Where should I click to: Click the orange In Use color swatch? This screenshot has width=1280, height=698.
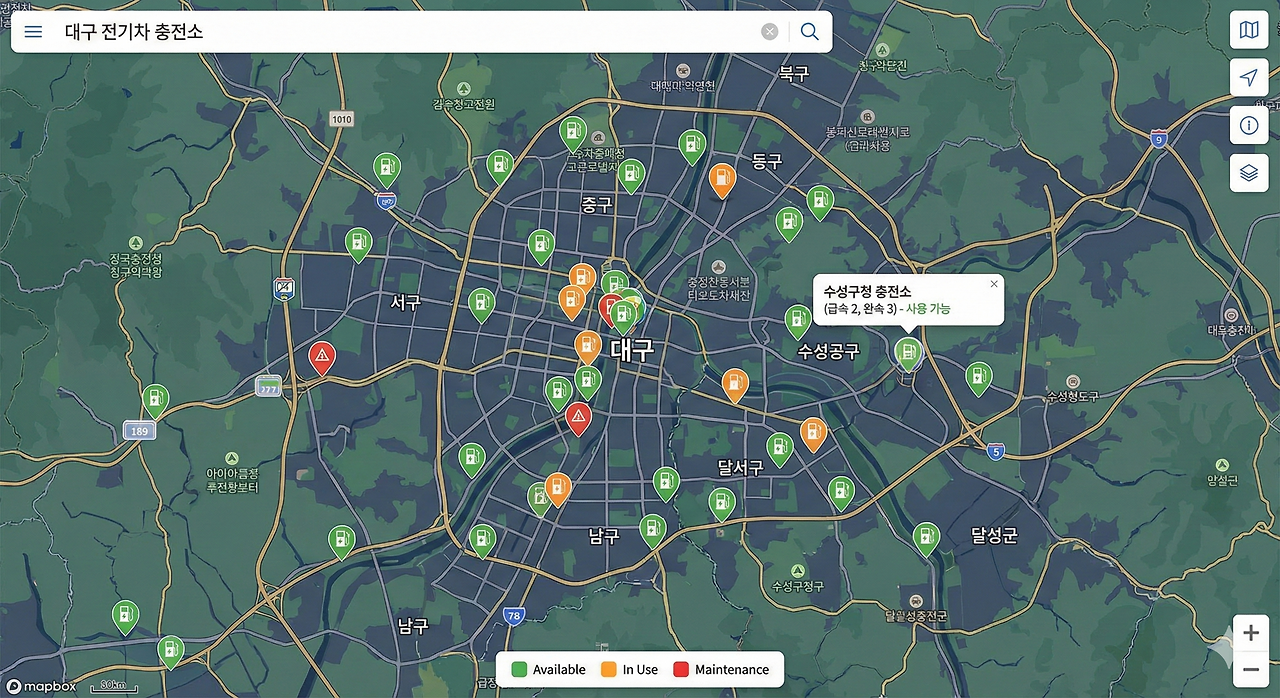pos(607,670)
